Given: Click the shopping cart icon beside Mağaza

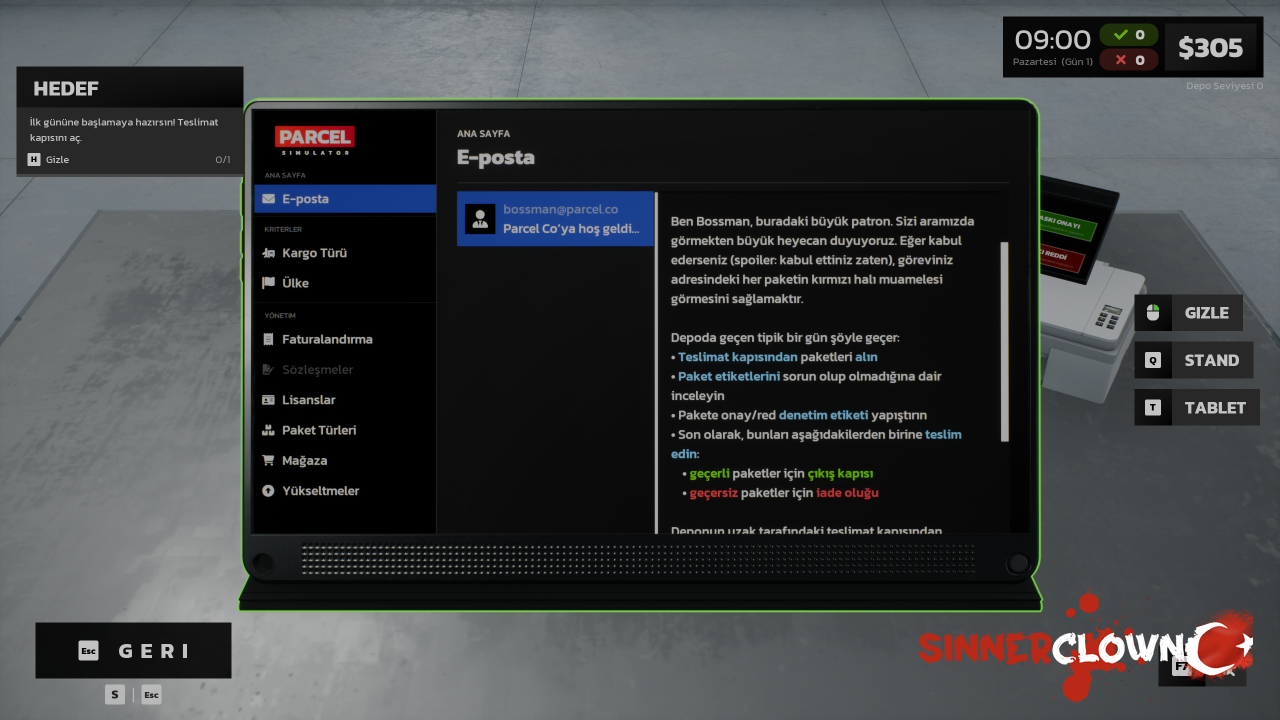Looking at the screenshot, I should pos(268,461).
